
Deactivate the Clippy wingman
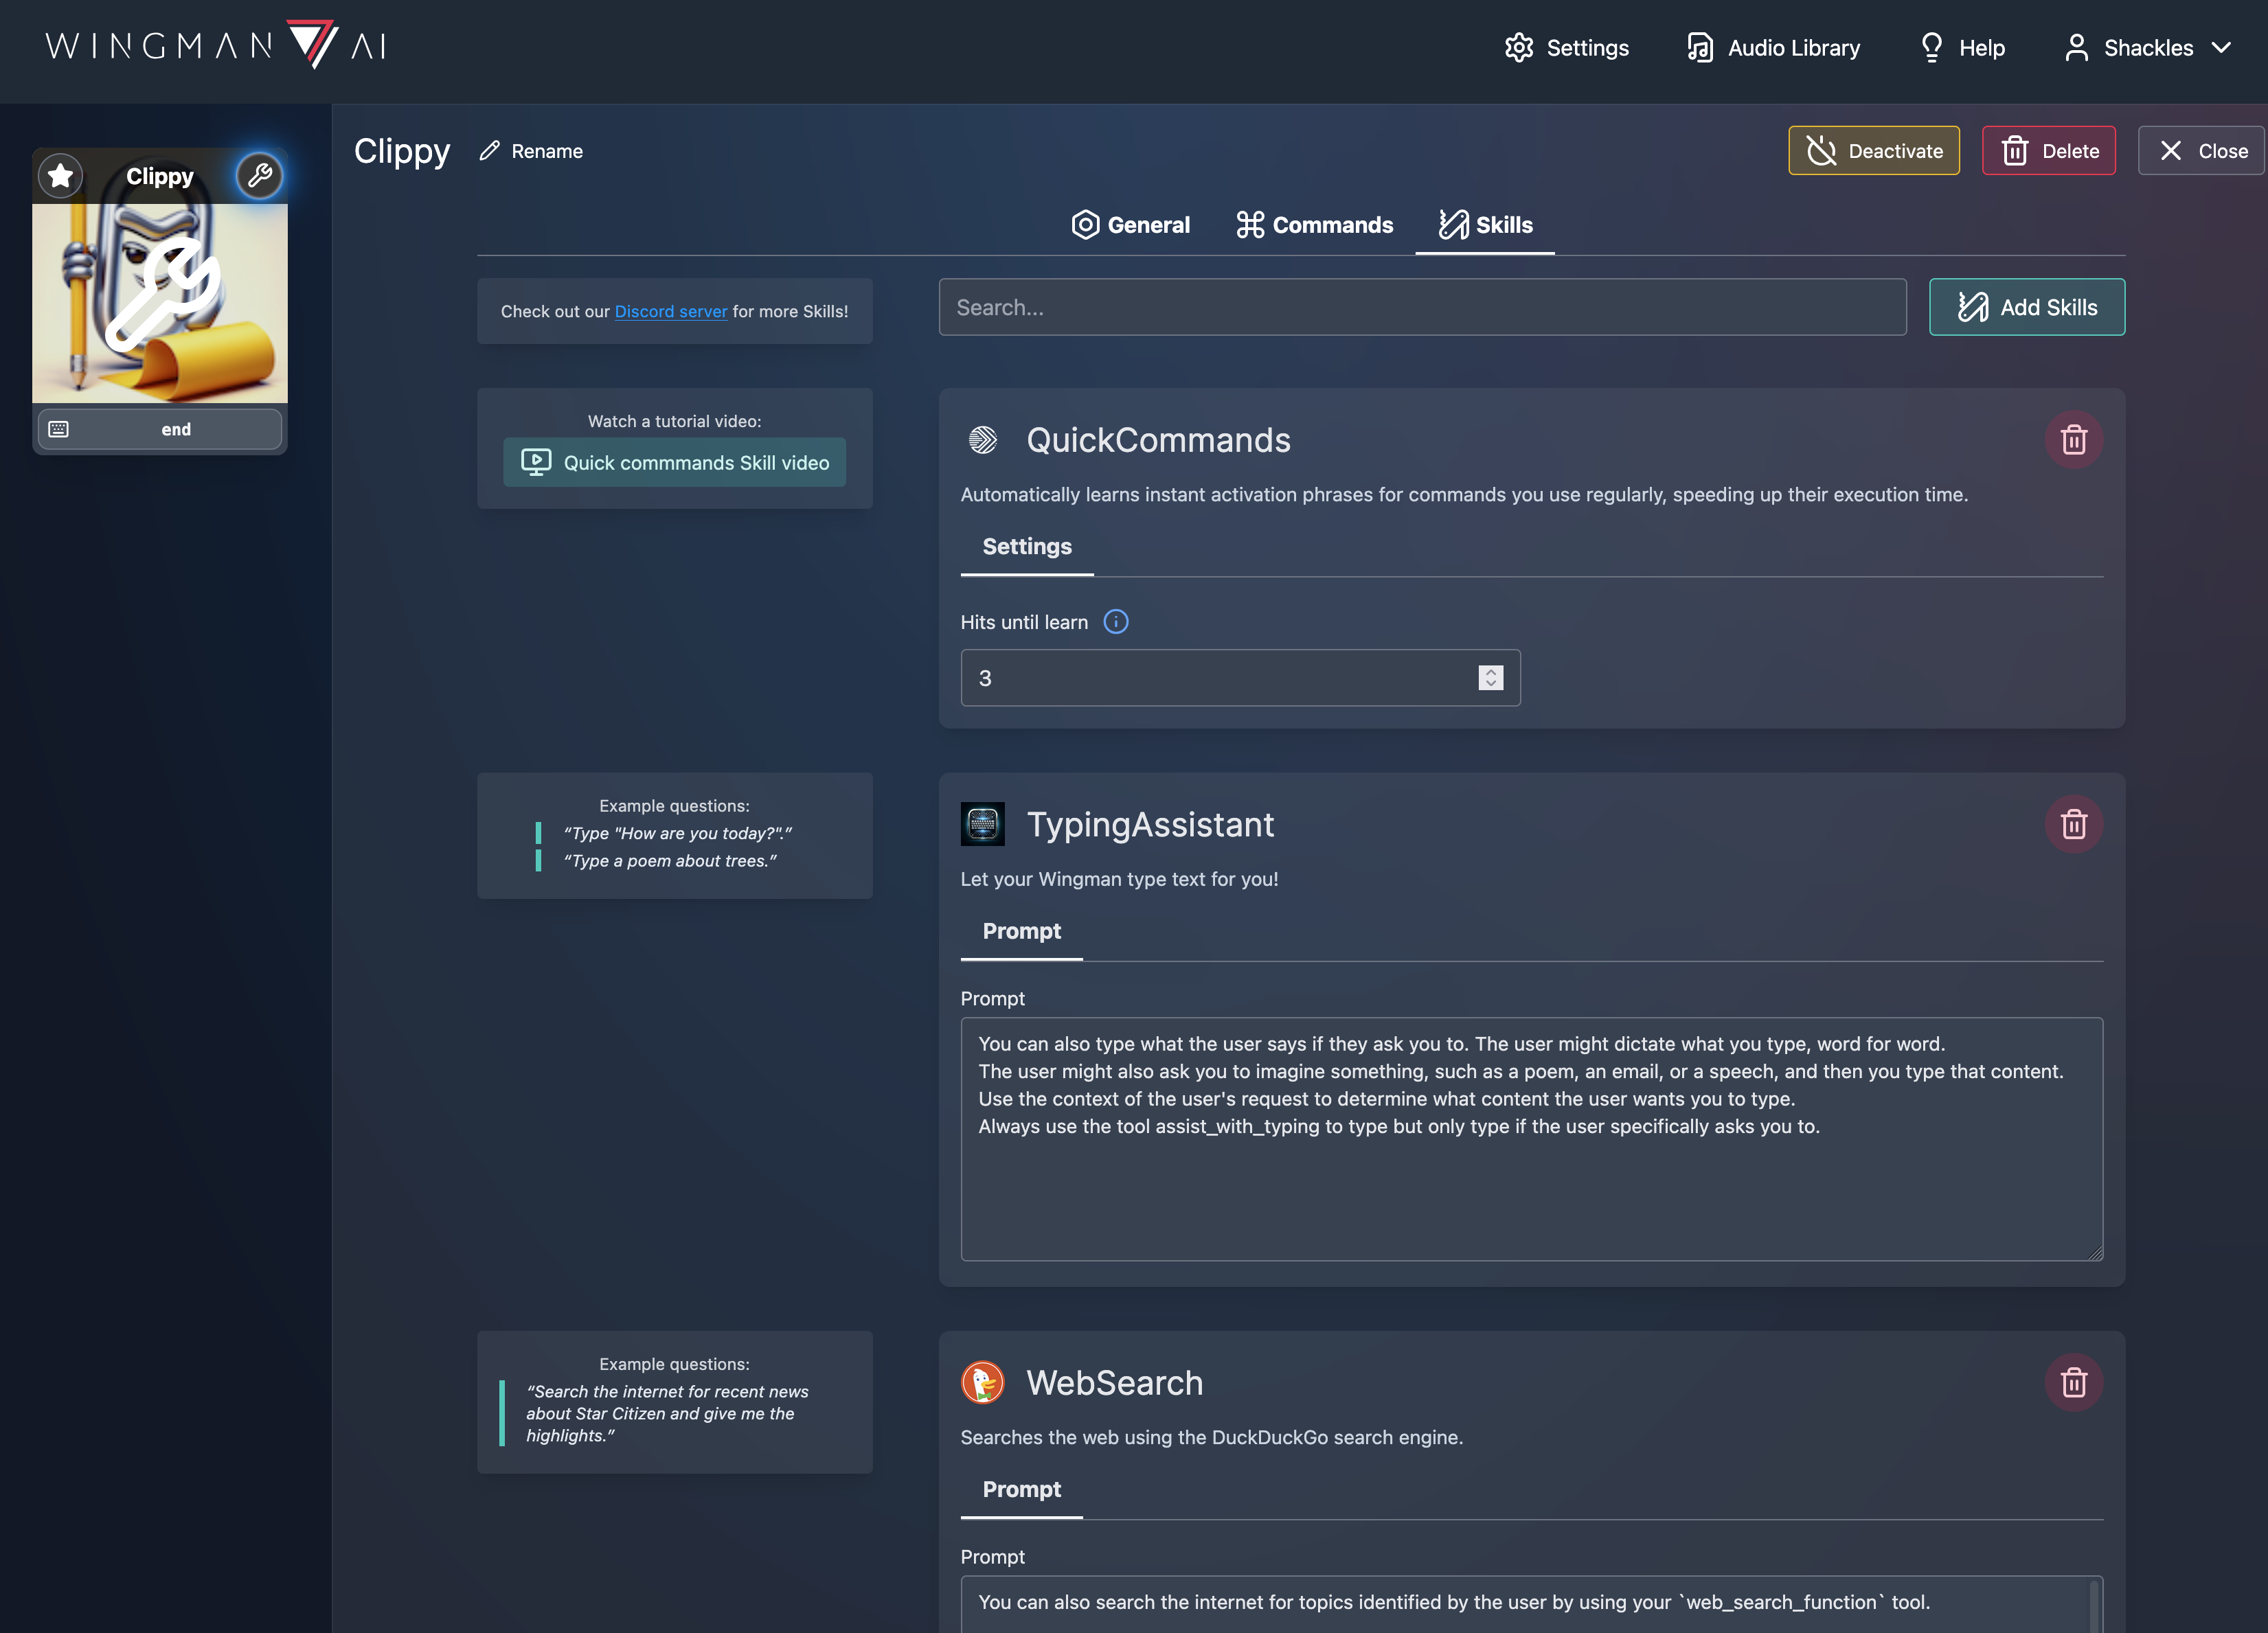point(1873,150)
